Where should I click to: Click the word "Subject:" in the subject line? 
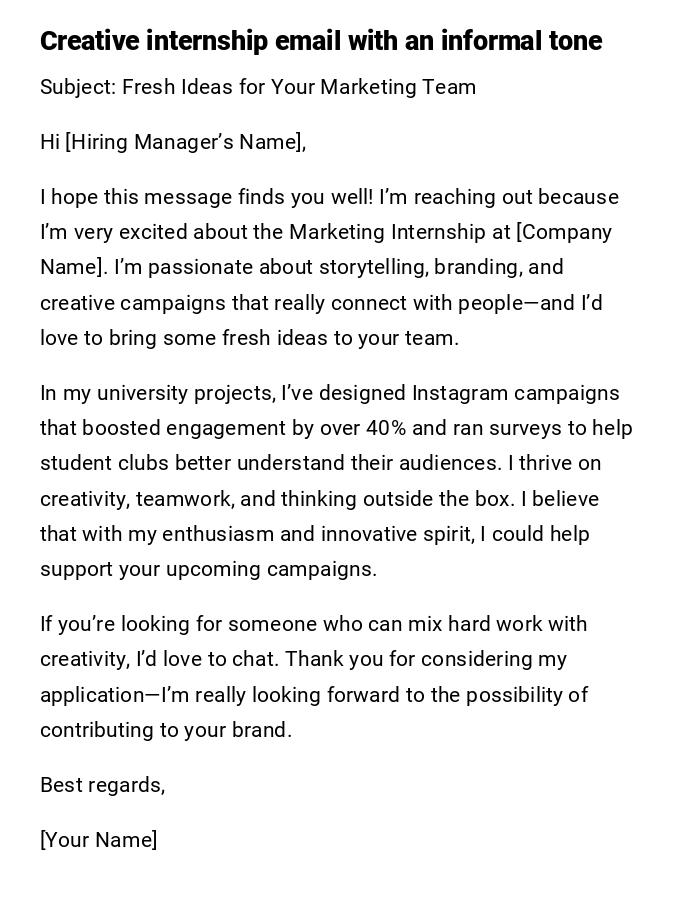78,87
